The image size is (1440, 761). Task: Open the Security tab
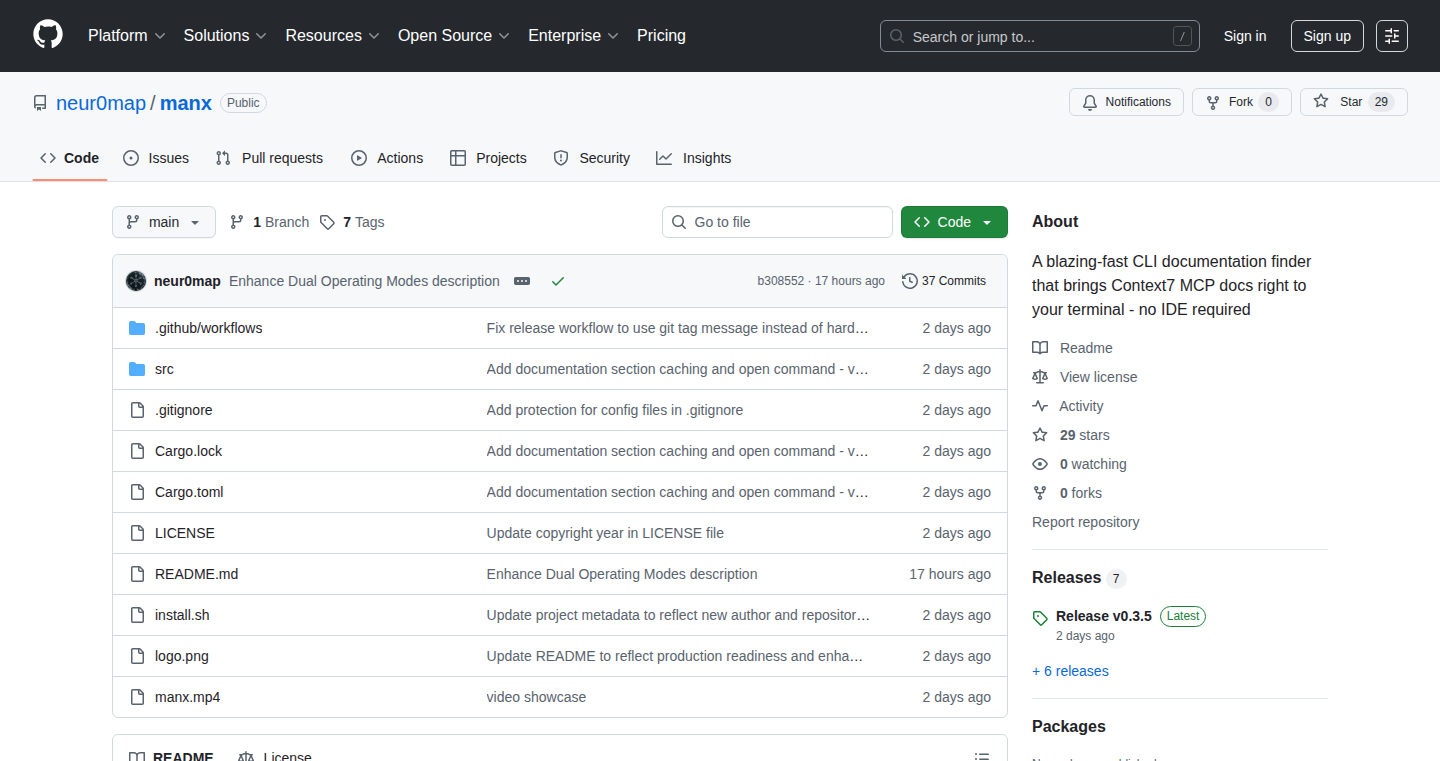point(592,158)
